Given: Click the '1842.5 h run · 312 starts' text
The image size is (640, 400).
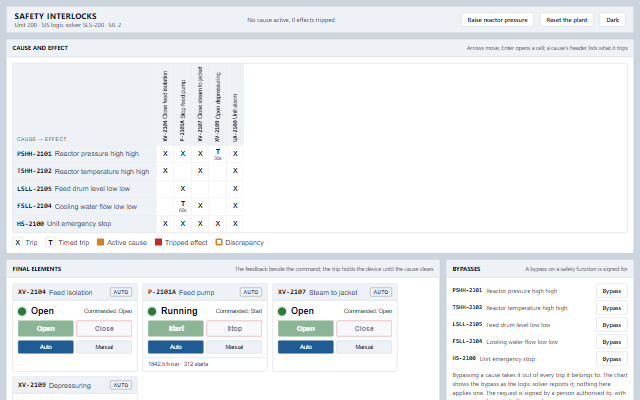Looking at the screenshot, I should (x=178, y=364).
